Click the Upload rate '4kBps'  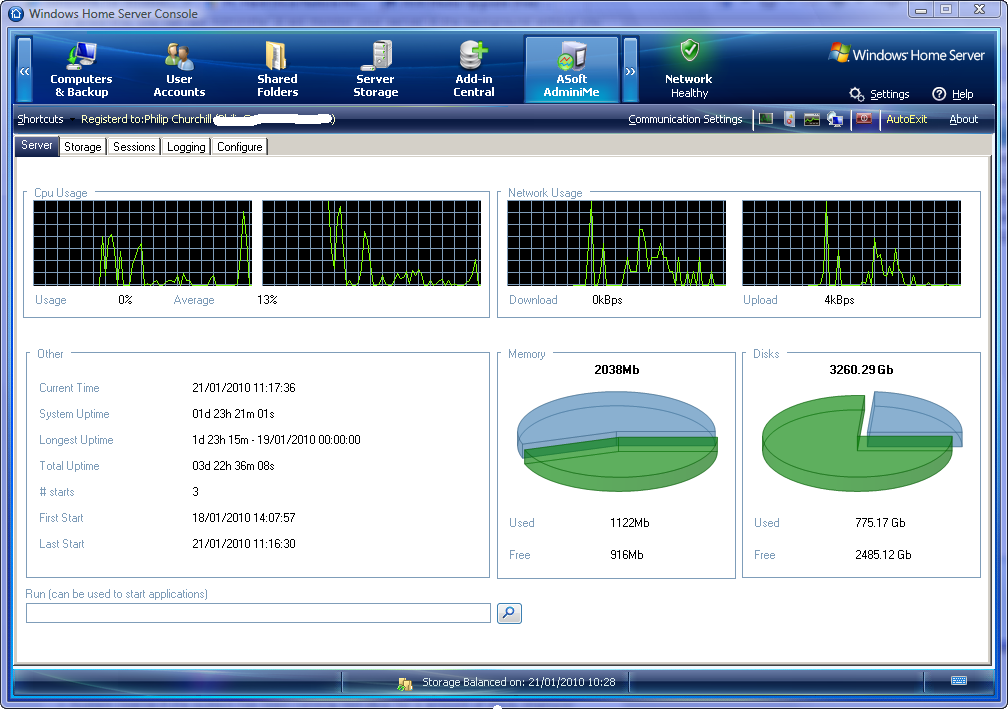[840, 300]
